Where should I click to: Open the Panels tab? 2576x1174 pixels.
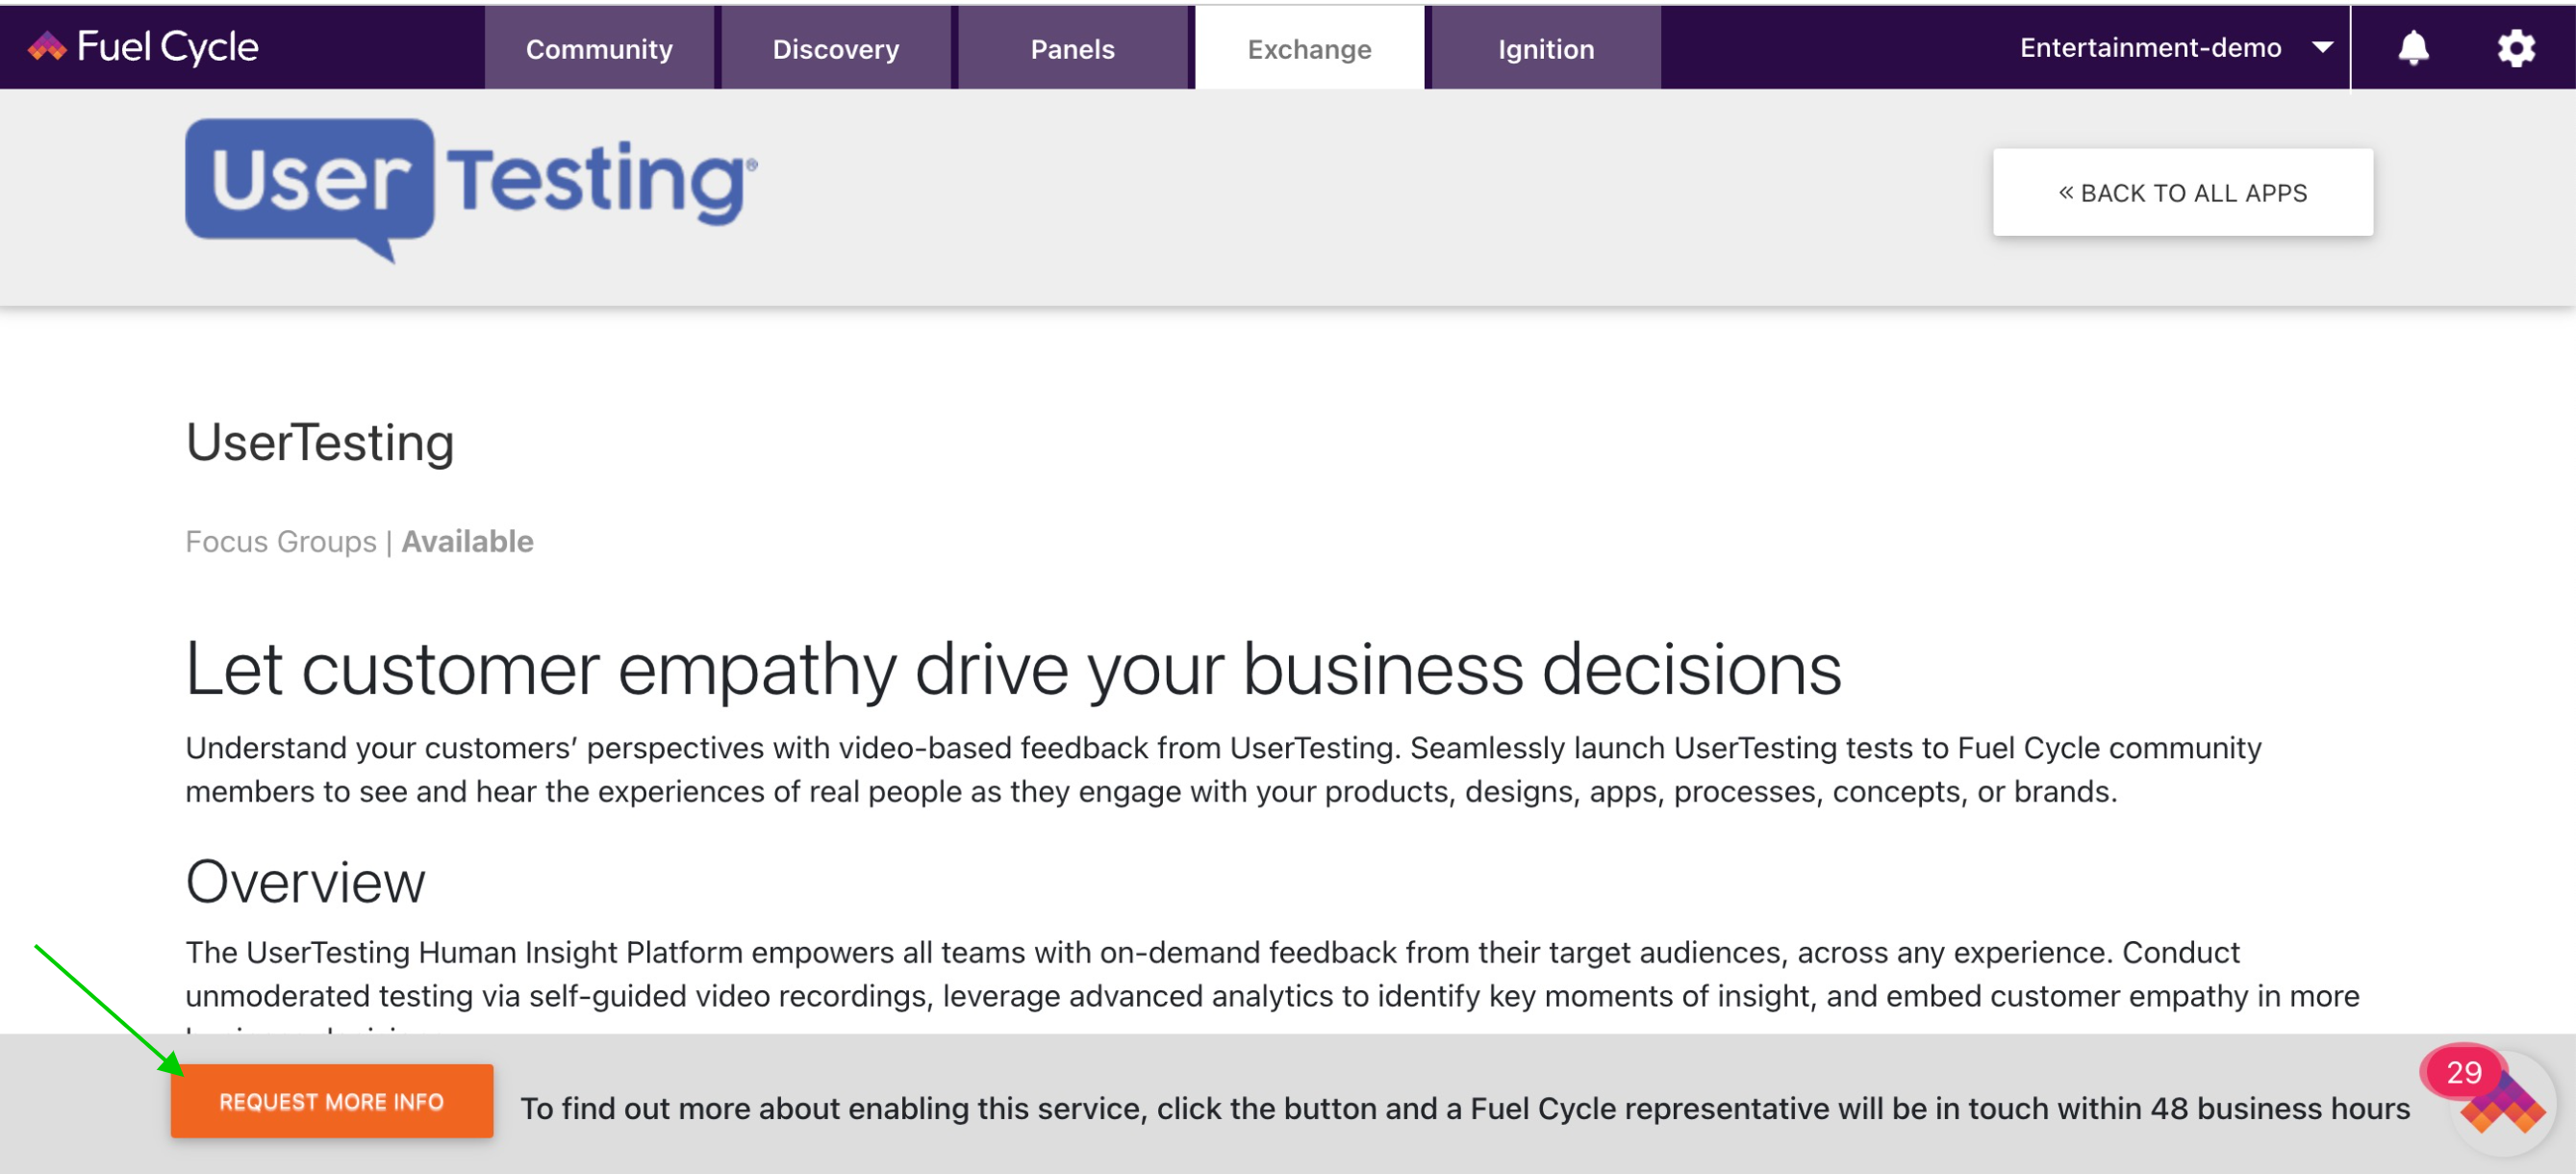[1072, 48]
